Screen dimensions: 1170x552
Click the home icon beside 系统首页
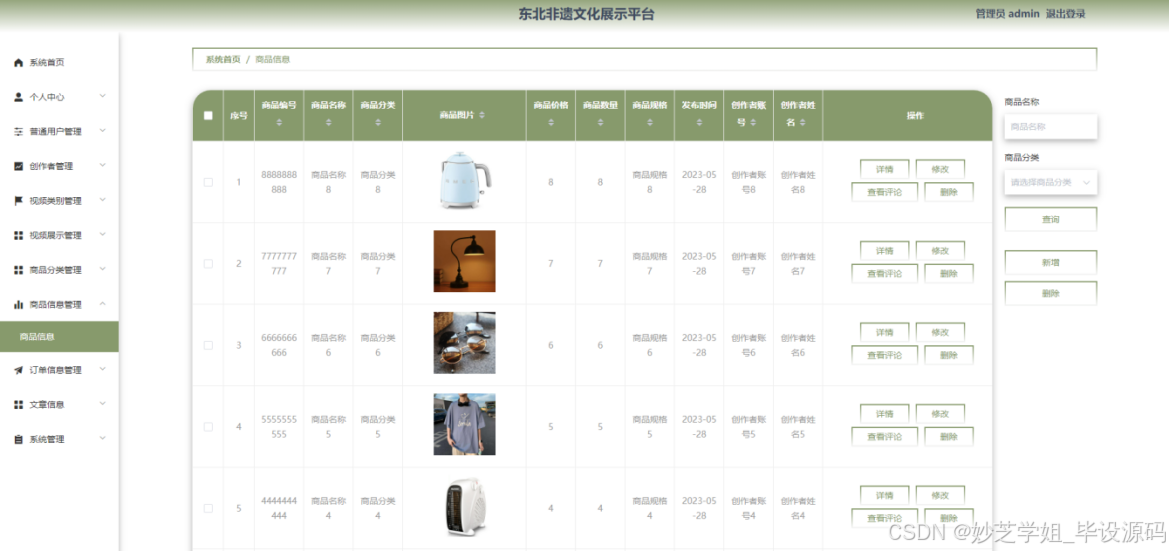pyautogui.click(x=19, y=63)
